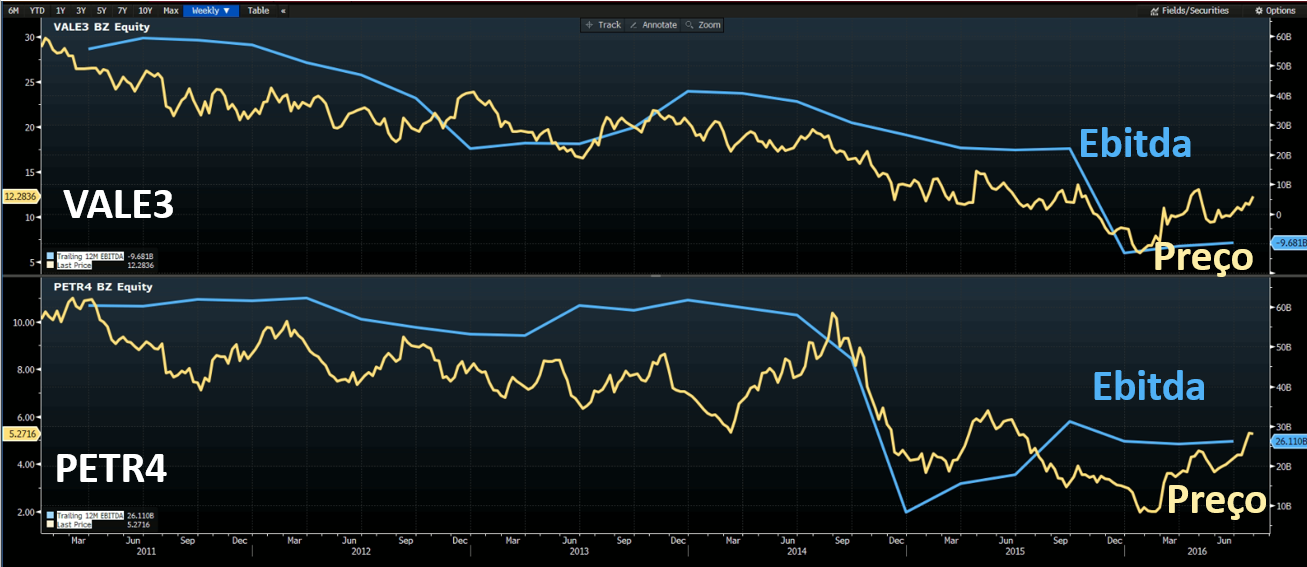Select the YTD time range
Screen dimensions: 1307x567
point(37,10)
